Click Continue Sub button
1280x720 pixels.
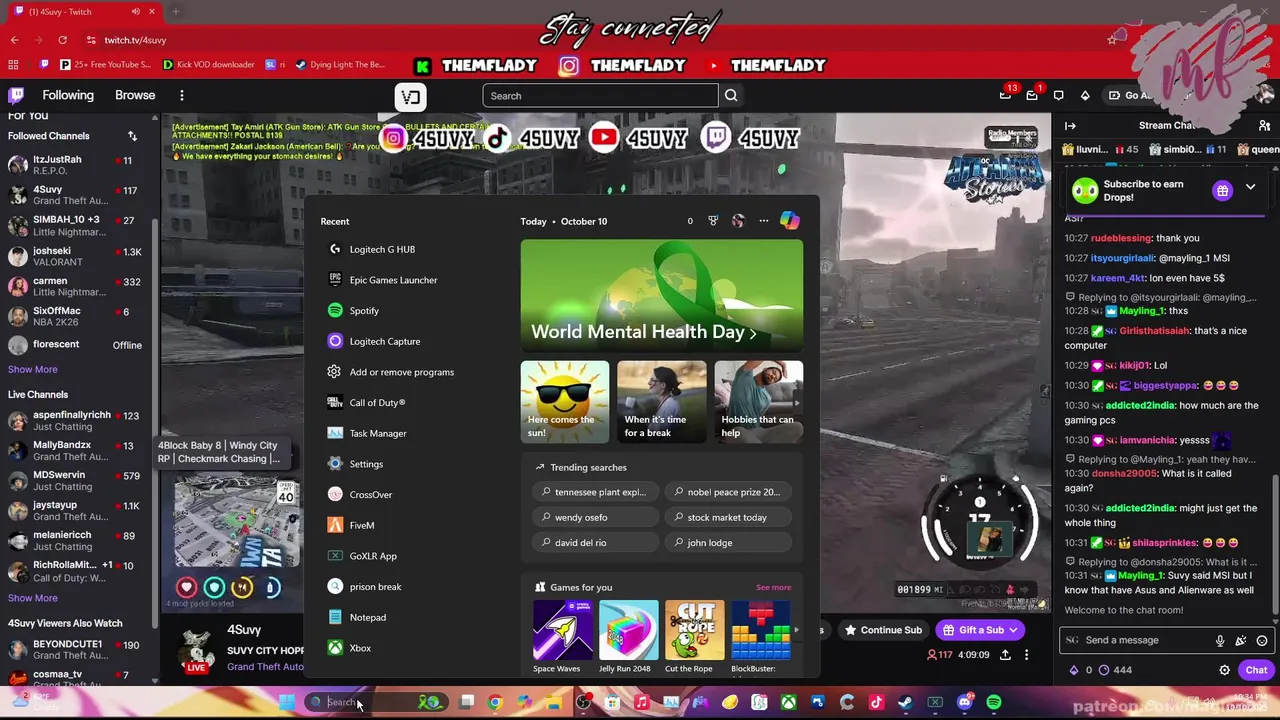pyautogui.click(x=883, y=630)
